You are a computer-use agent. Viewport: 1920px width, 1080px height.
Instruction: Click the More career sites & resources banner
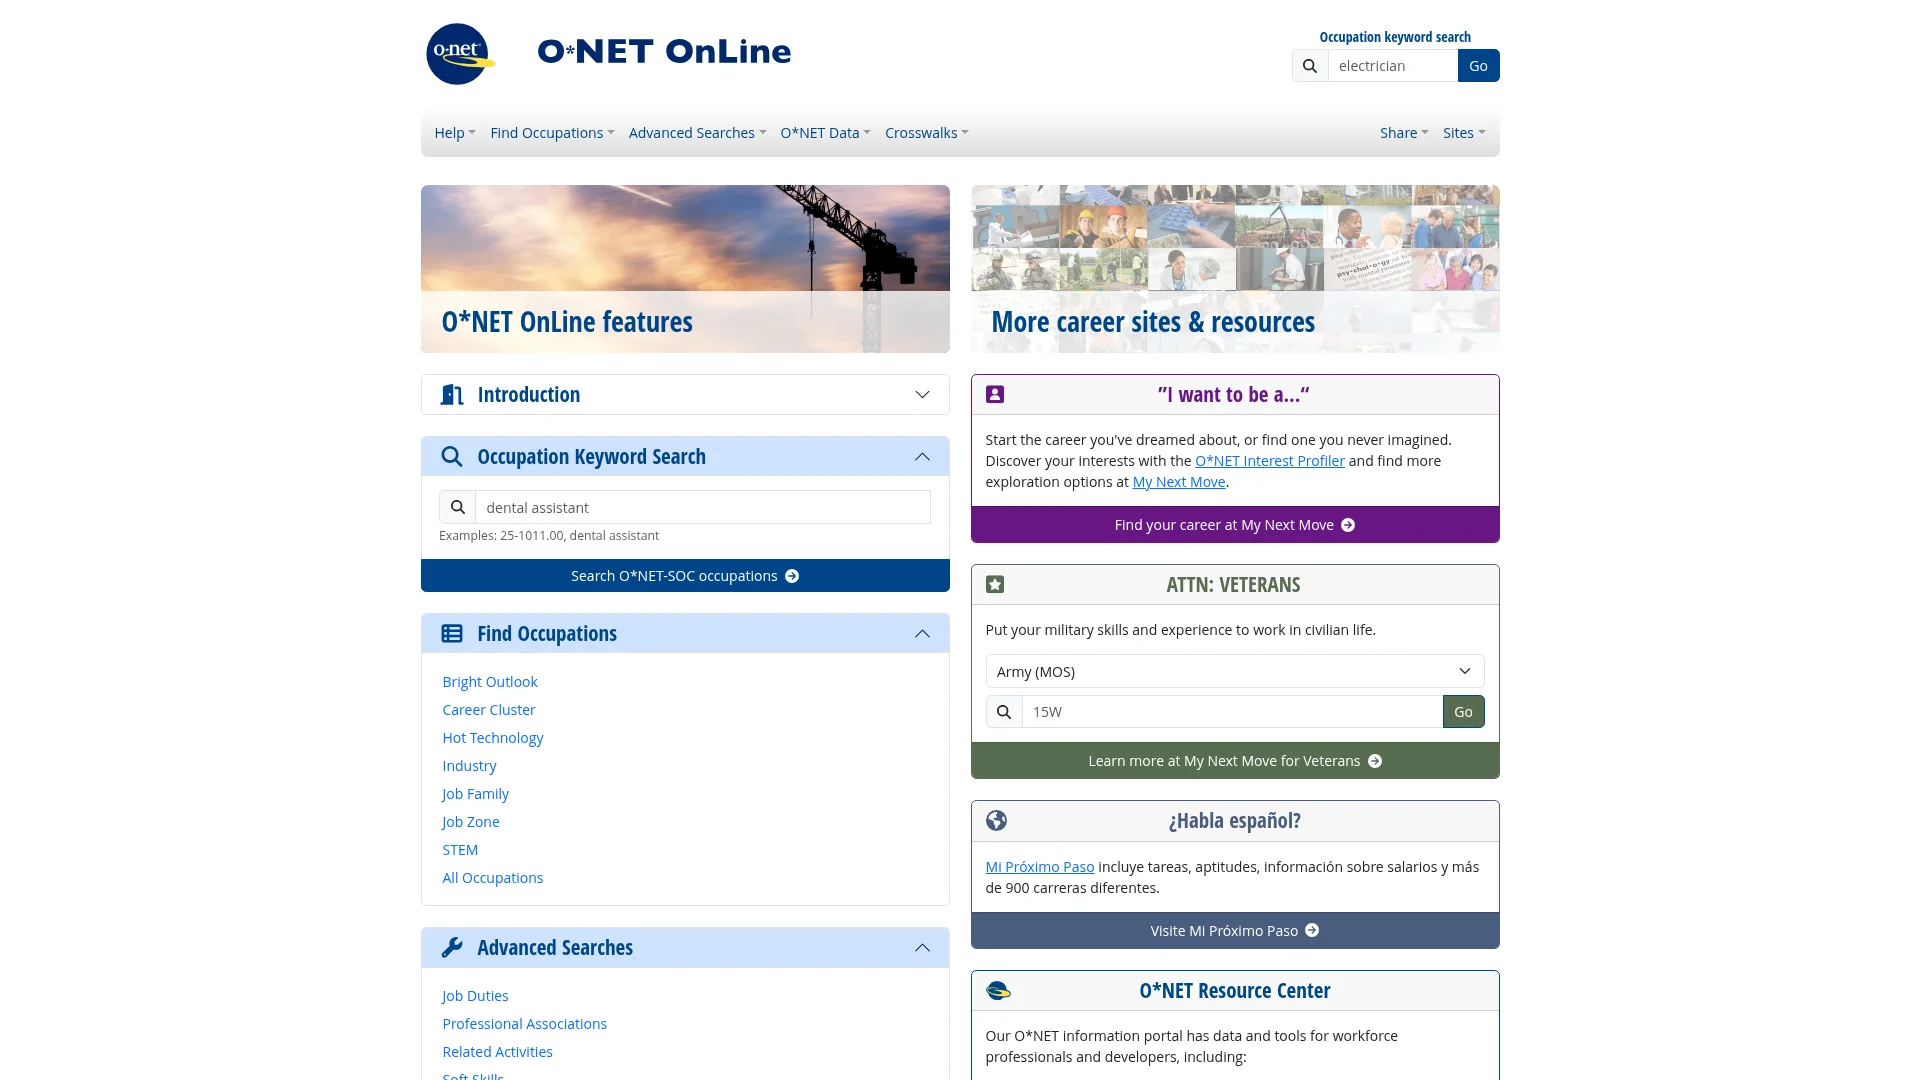pos(1235,269)
